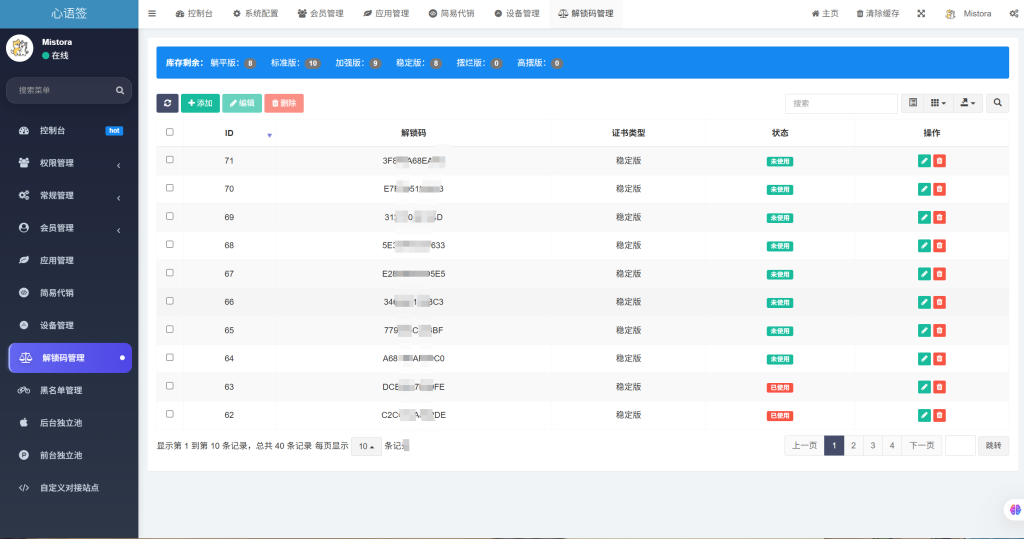This screenshot has height=539, width=1024.
Task: Delete row with ID 62
Action: coord(939,415)
